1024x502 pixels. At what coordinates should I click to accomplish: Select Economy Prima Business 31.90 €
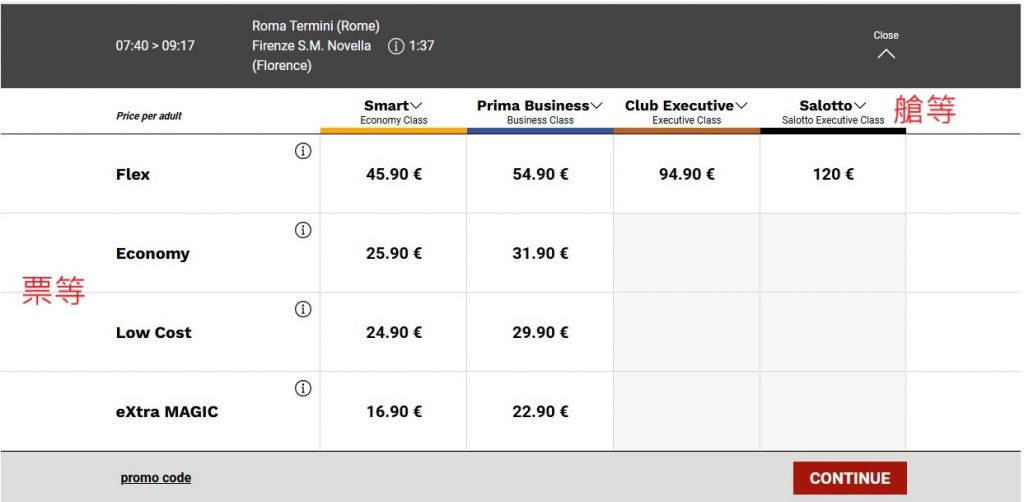click(540, 253)
